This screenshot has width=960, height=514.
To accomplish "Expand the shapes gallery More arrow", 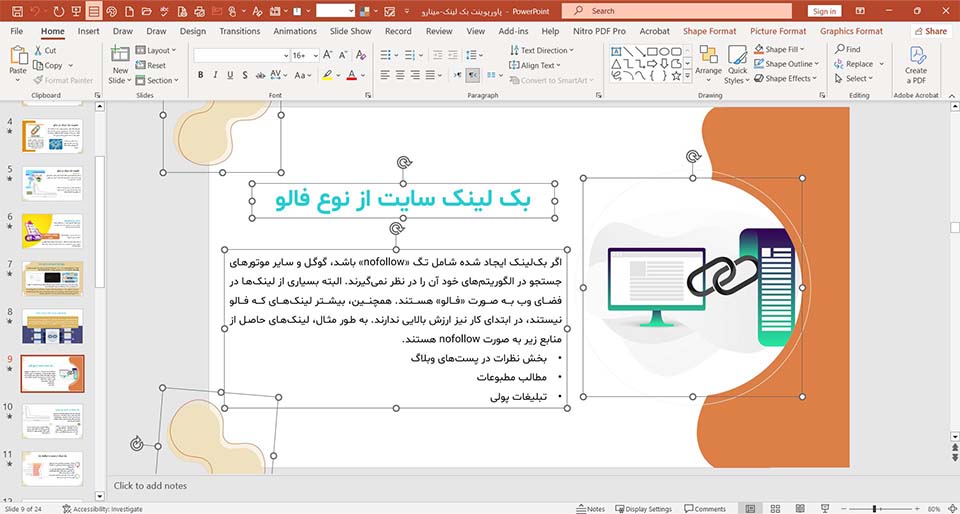I will coord(688,76).
